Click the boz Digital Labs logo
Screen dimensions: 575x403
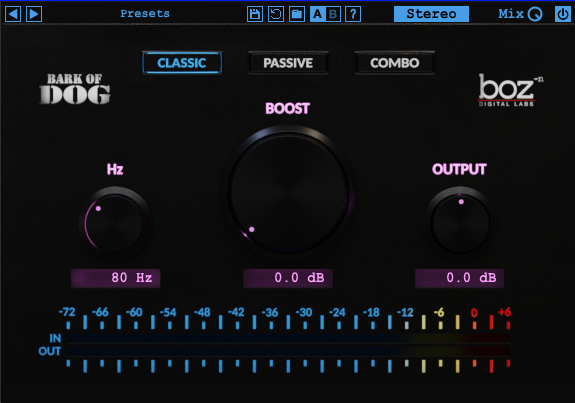tap(510, 90)
